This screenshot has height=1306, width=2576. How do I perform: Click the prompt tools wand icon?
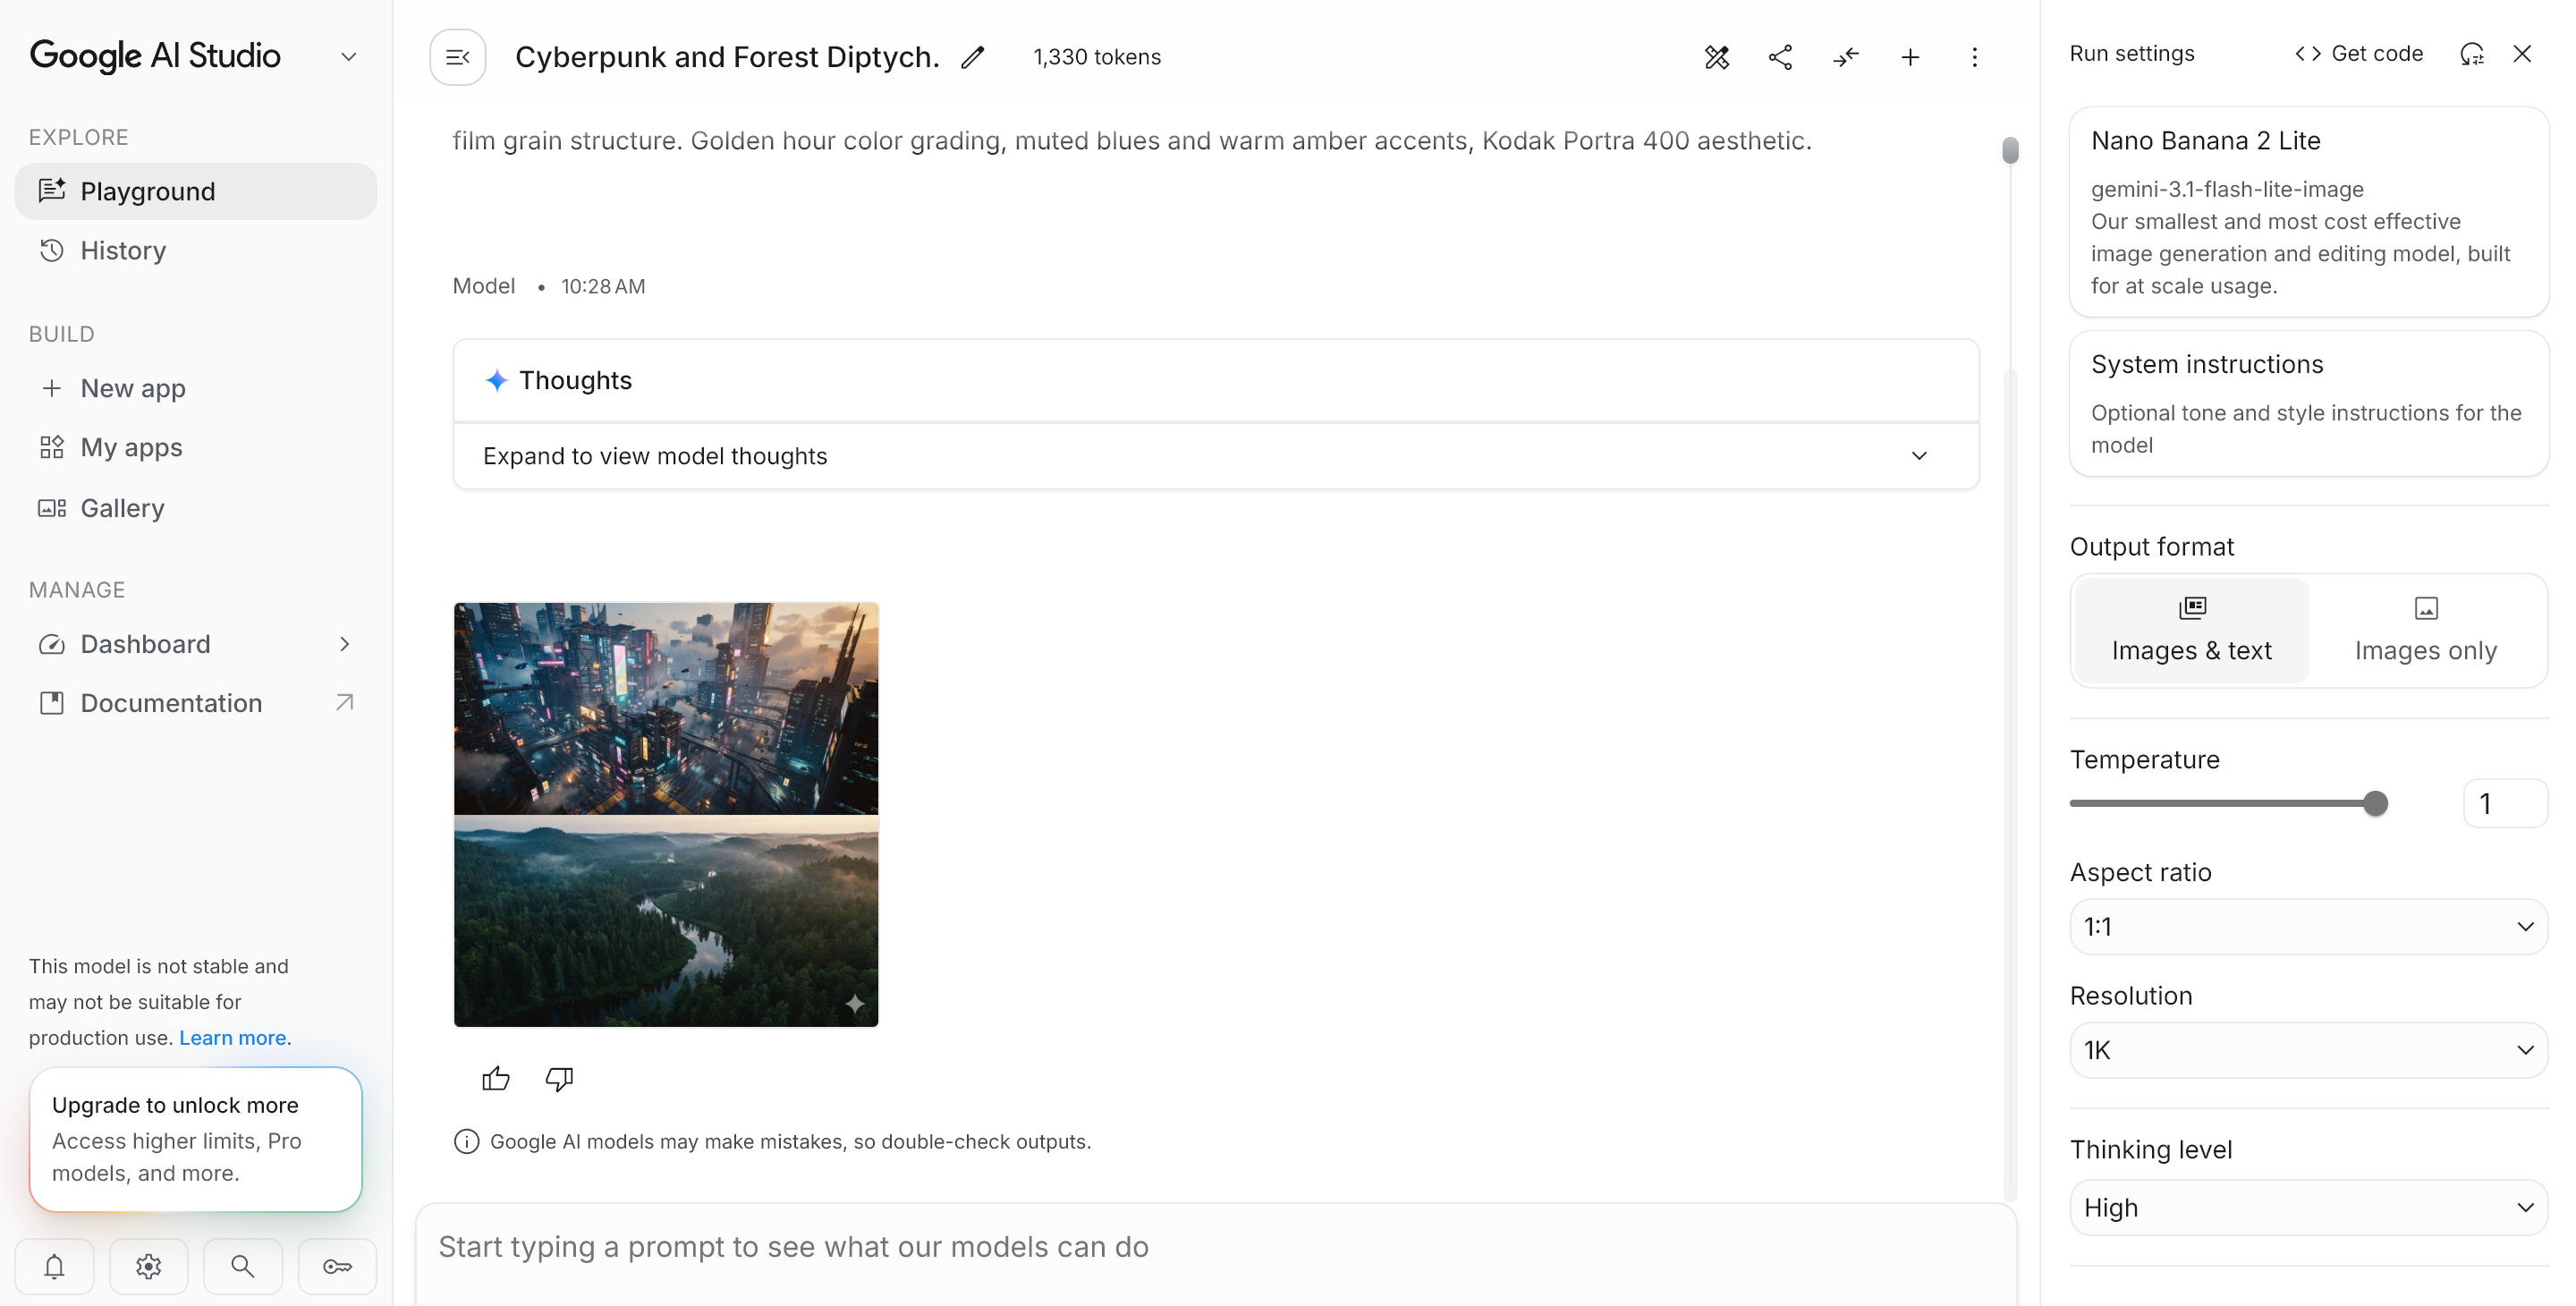coord(1716,57)
